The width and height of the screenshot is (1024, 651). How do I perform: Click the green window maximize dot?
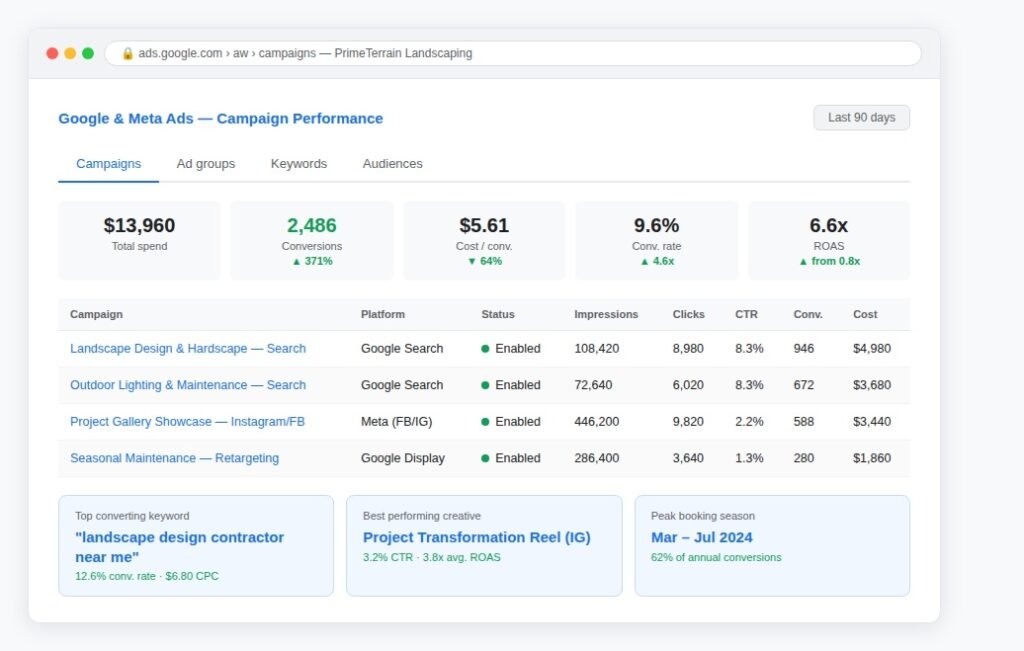coord(88,54)
